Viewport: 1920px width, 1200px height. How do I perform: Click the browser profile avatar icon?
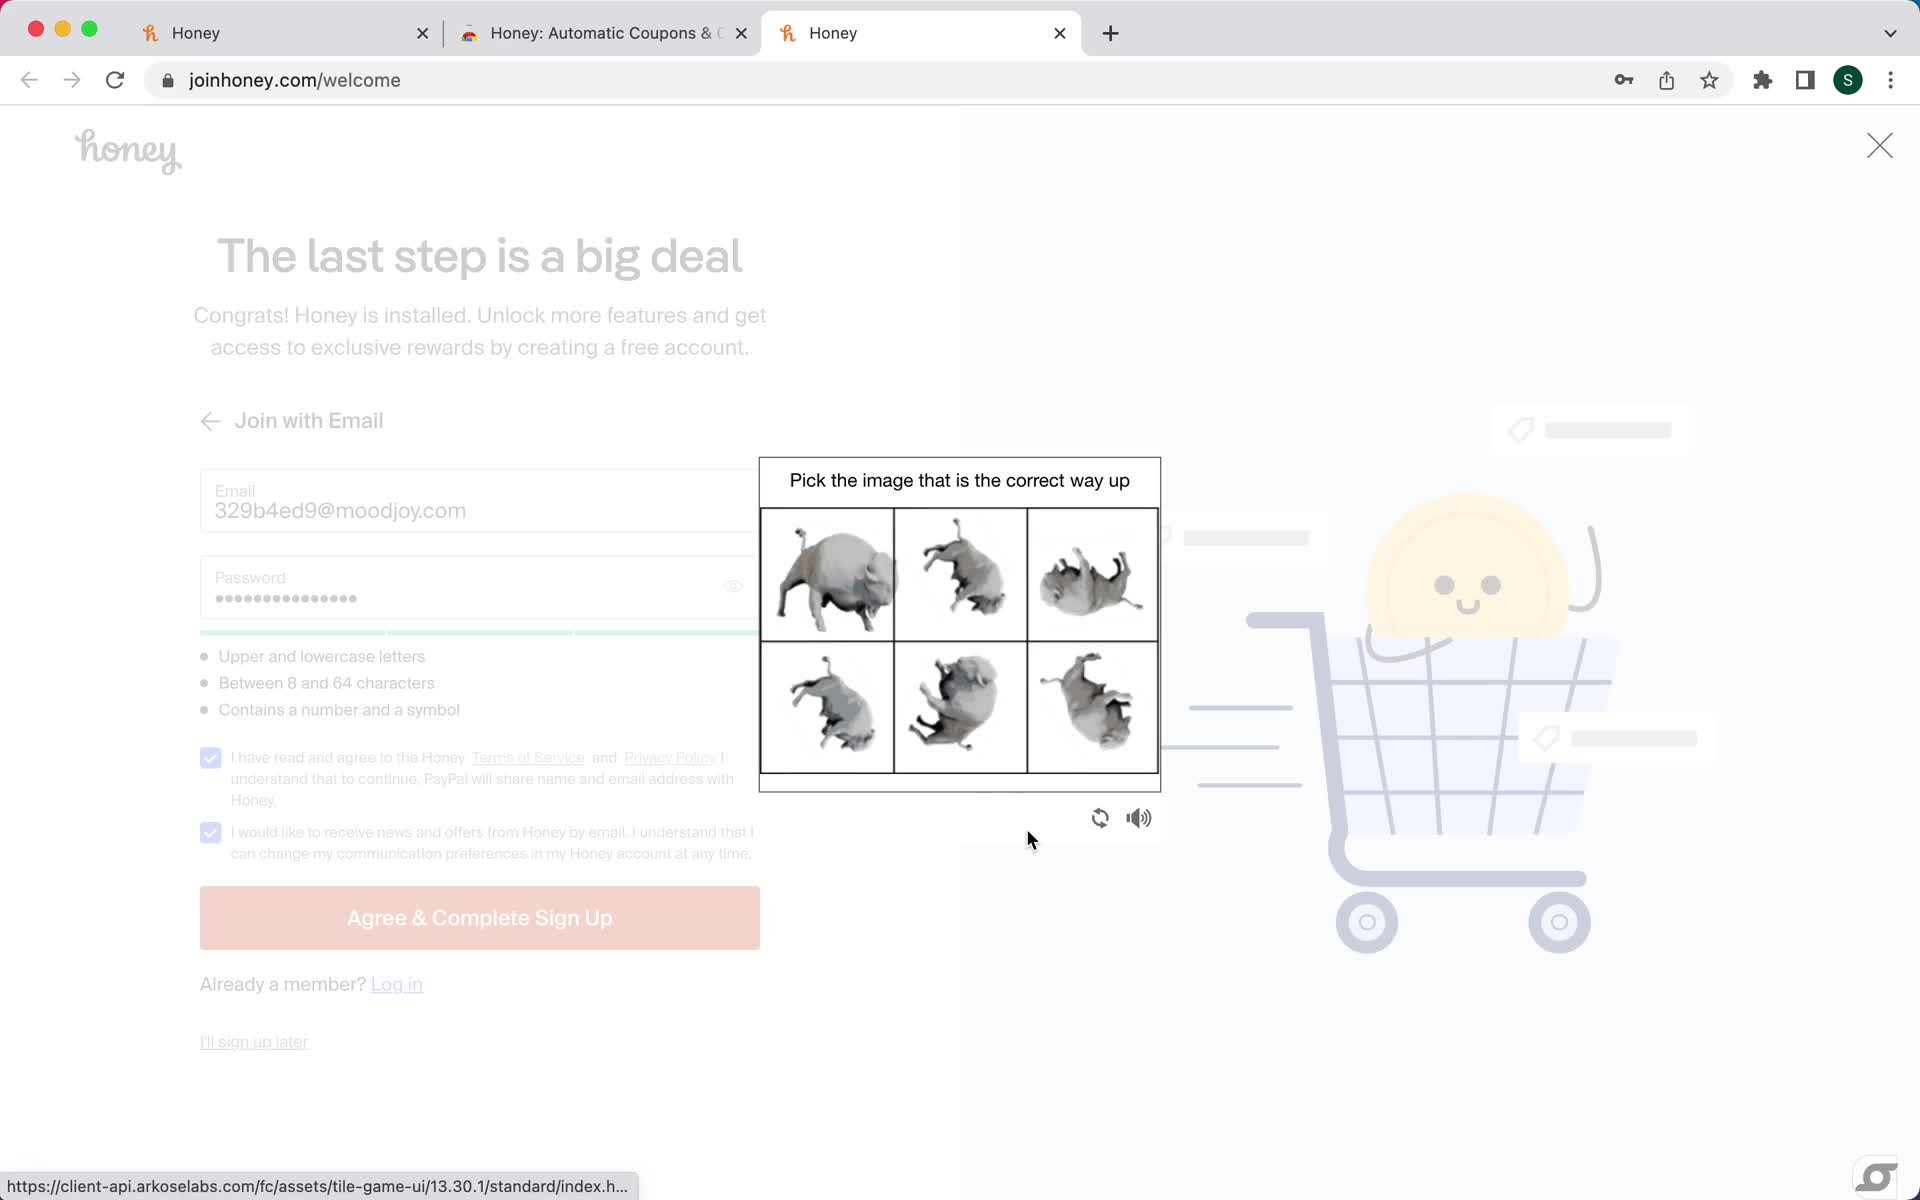(x=1850, y=79)
